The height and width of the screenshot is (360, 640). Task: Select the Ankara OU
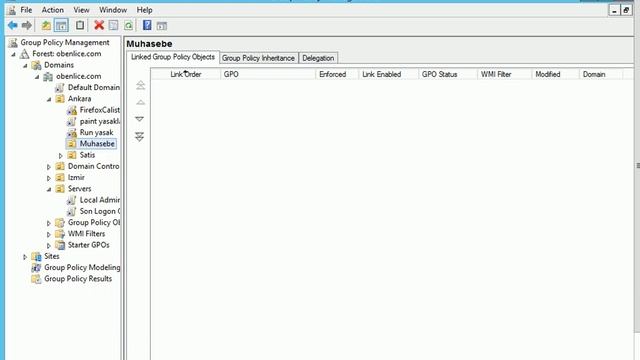[x=79, y=99]
